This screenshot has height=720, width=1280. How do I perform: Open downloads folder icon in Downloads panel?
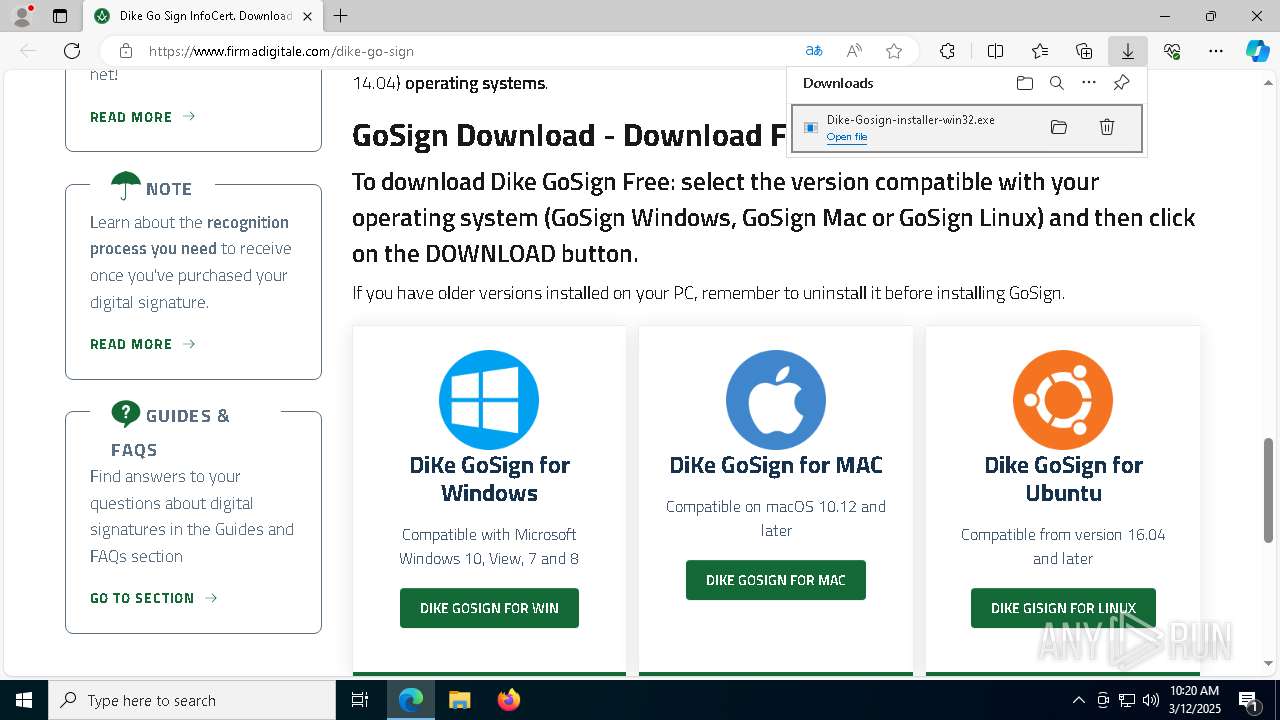(x=1025, y=83)
